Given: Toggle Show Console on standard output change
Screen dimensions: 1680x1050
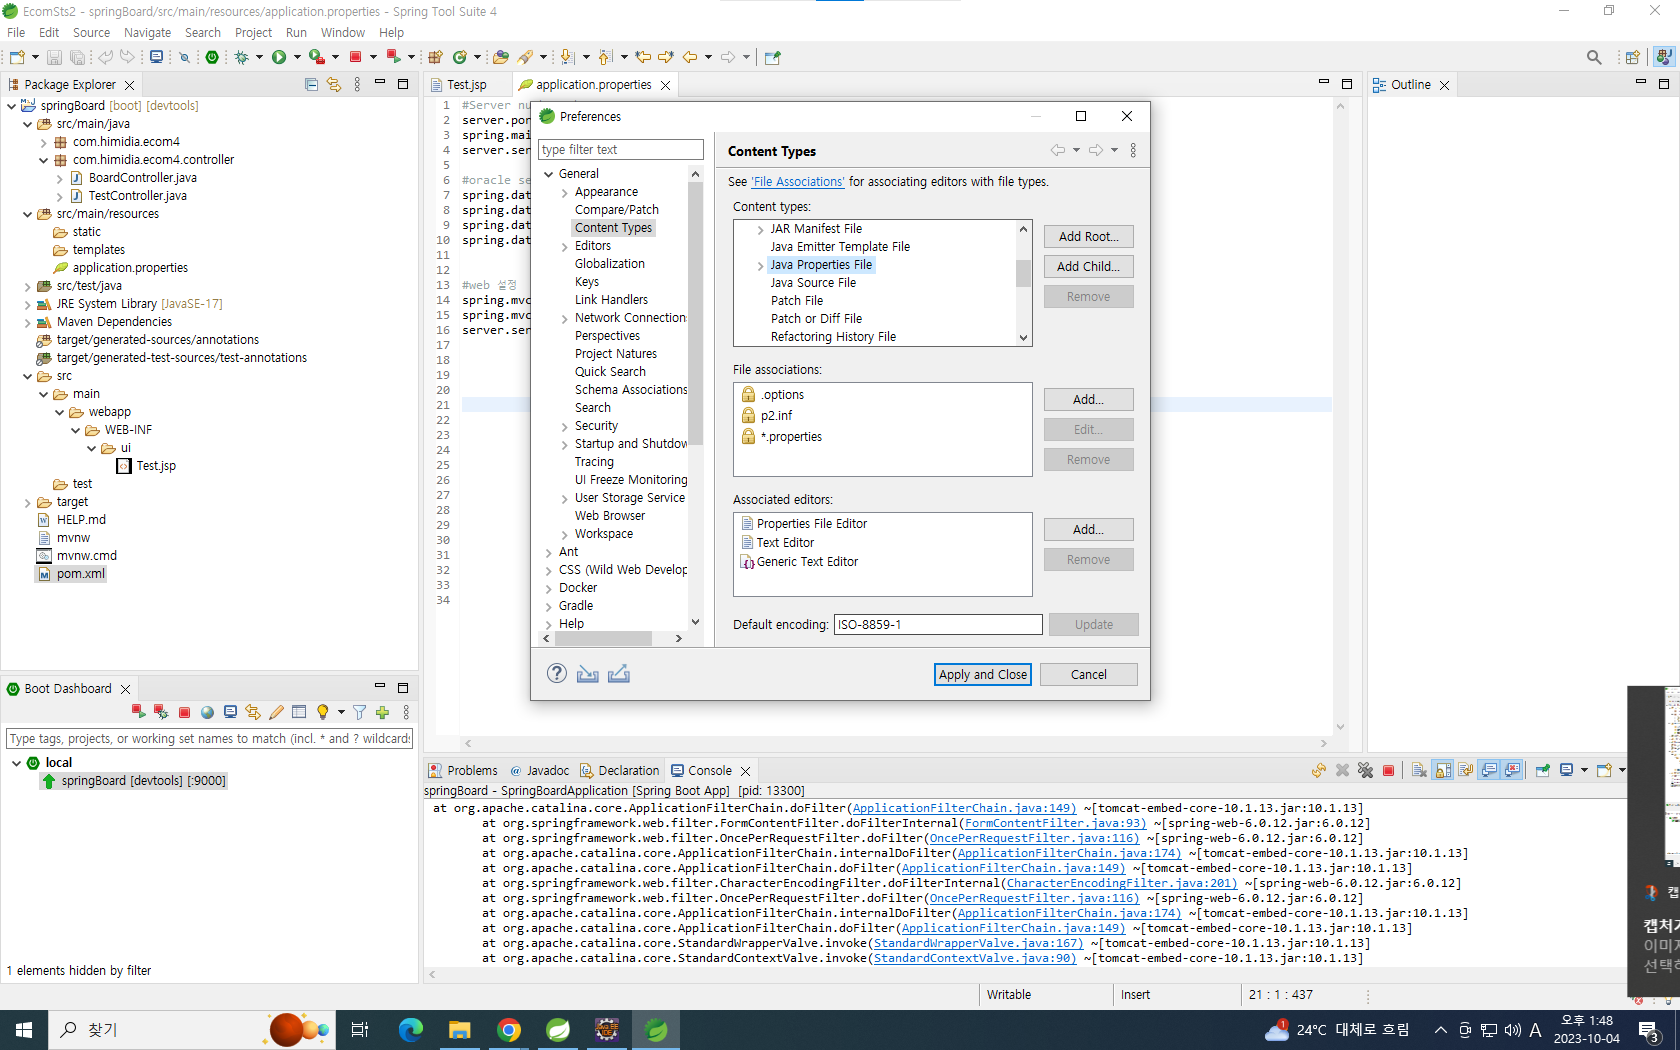Looking at the screenshot, I should click(x=1490, y=770).
